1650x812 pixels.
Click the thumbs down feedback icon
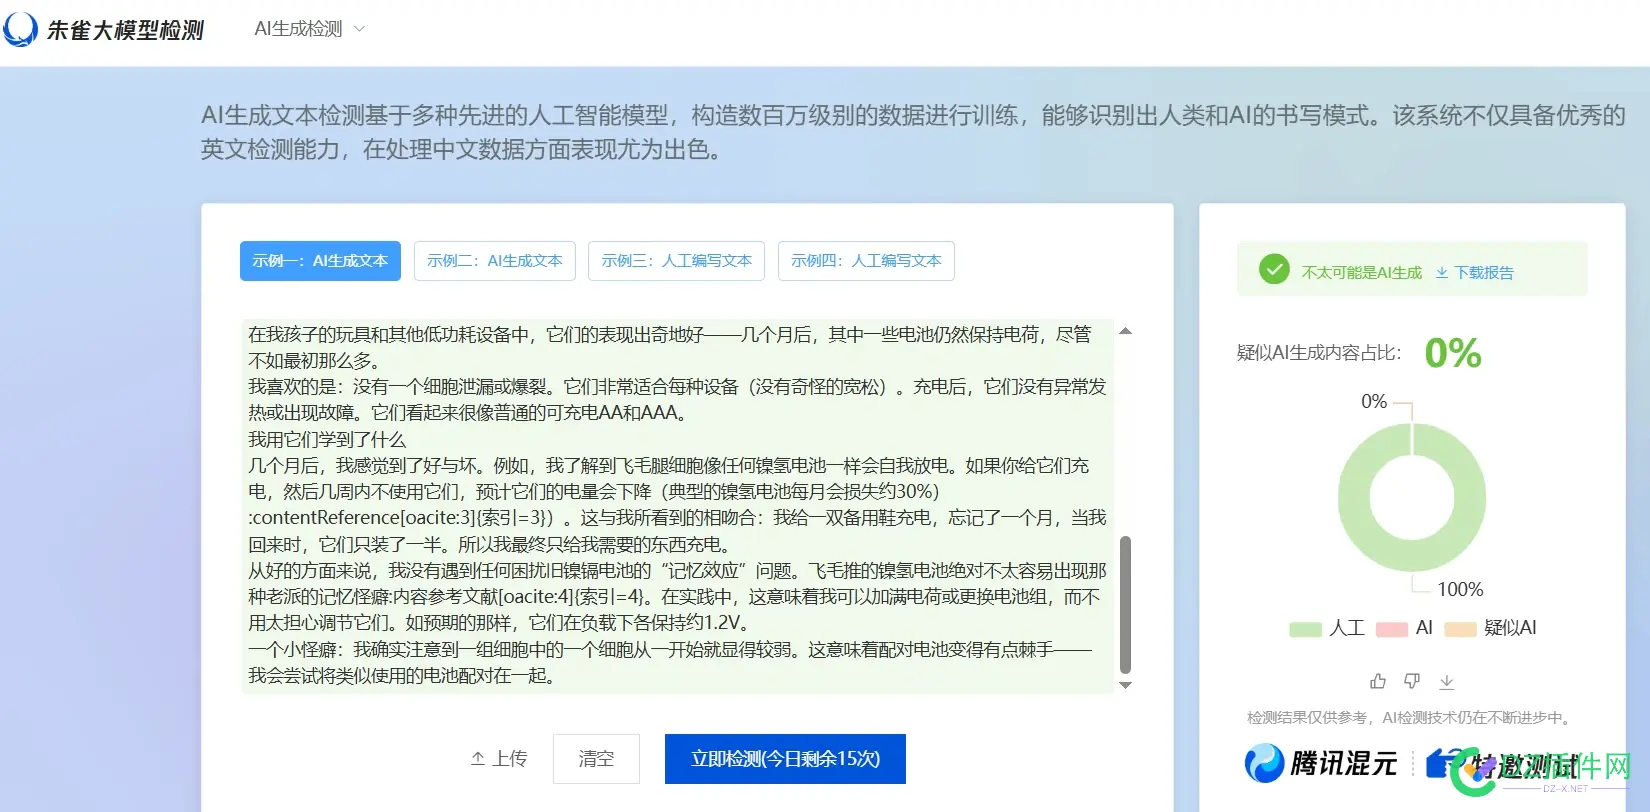1412,681
